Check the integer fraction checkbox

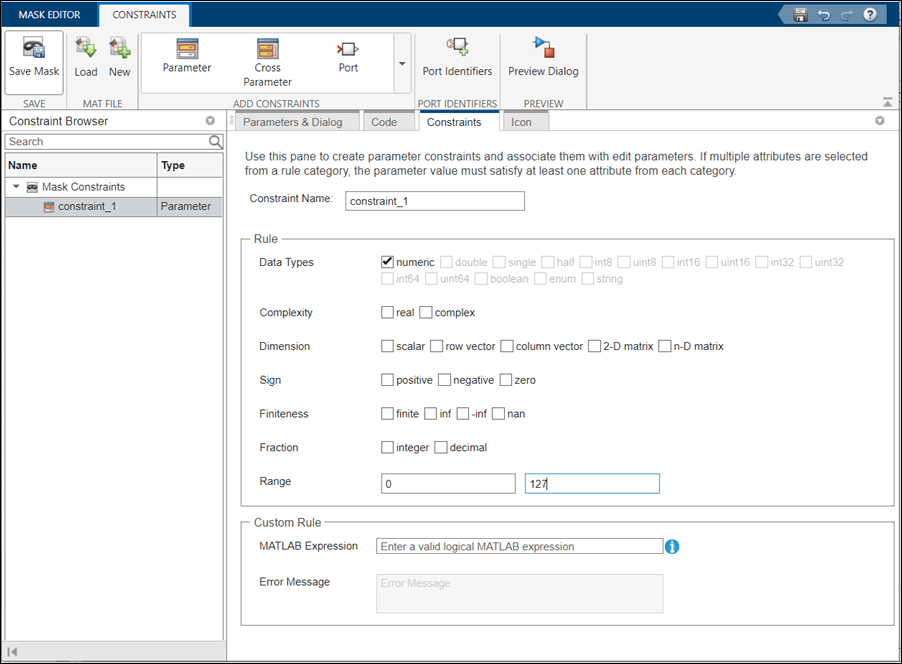tap(387, 448)
